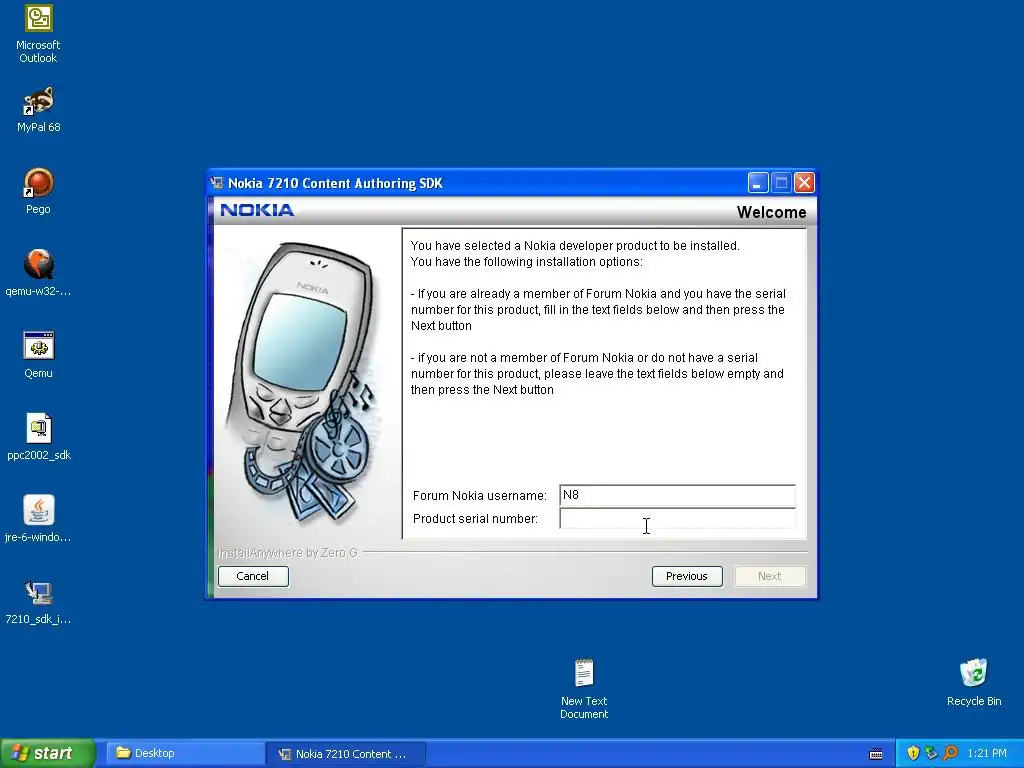
Task: Click the on-screen keyboard taskbar icon
Action: [876, 754]
